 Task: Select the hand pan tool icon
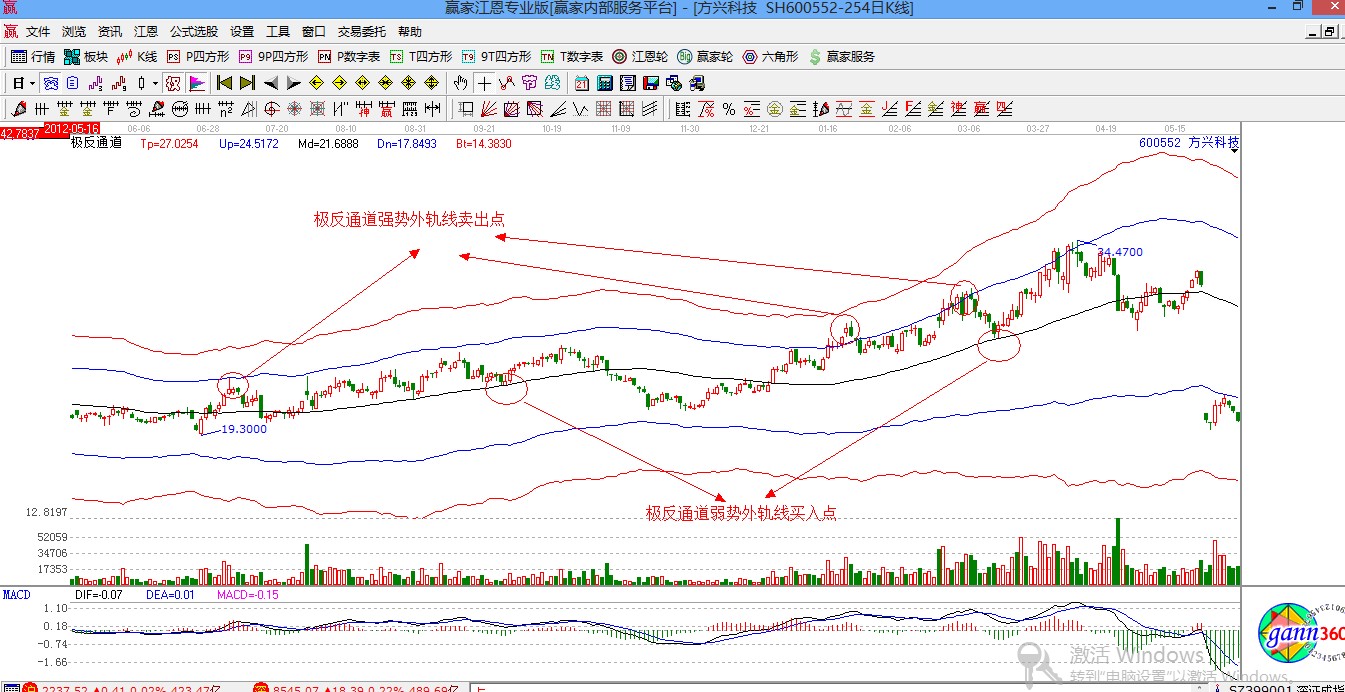460,83
